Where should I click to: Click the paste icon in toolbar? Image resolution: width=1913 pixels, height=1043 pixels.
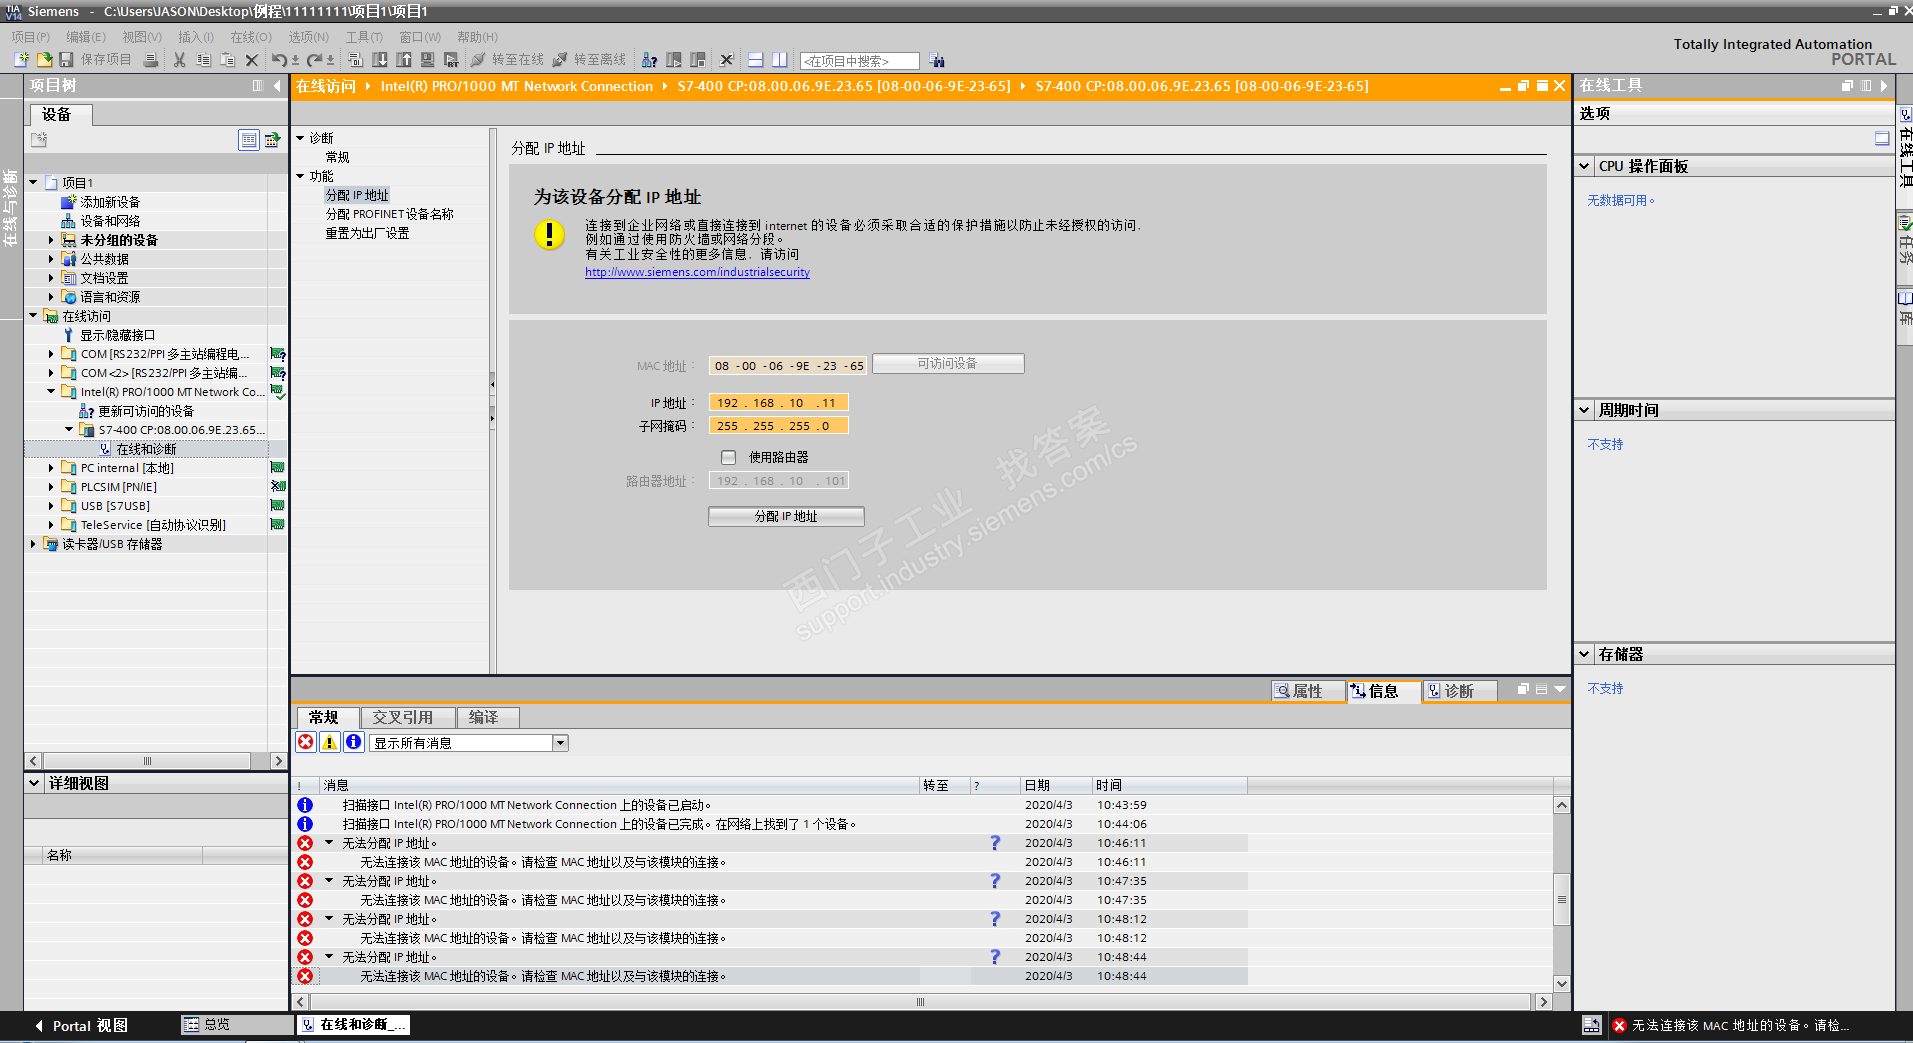227,60
